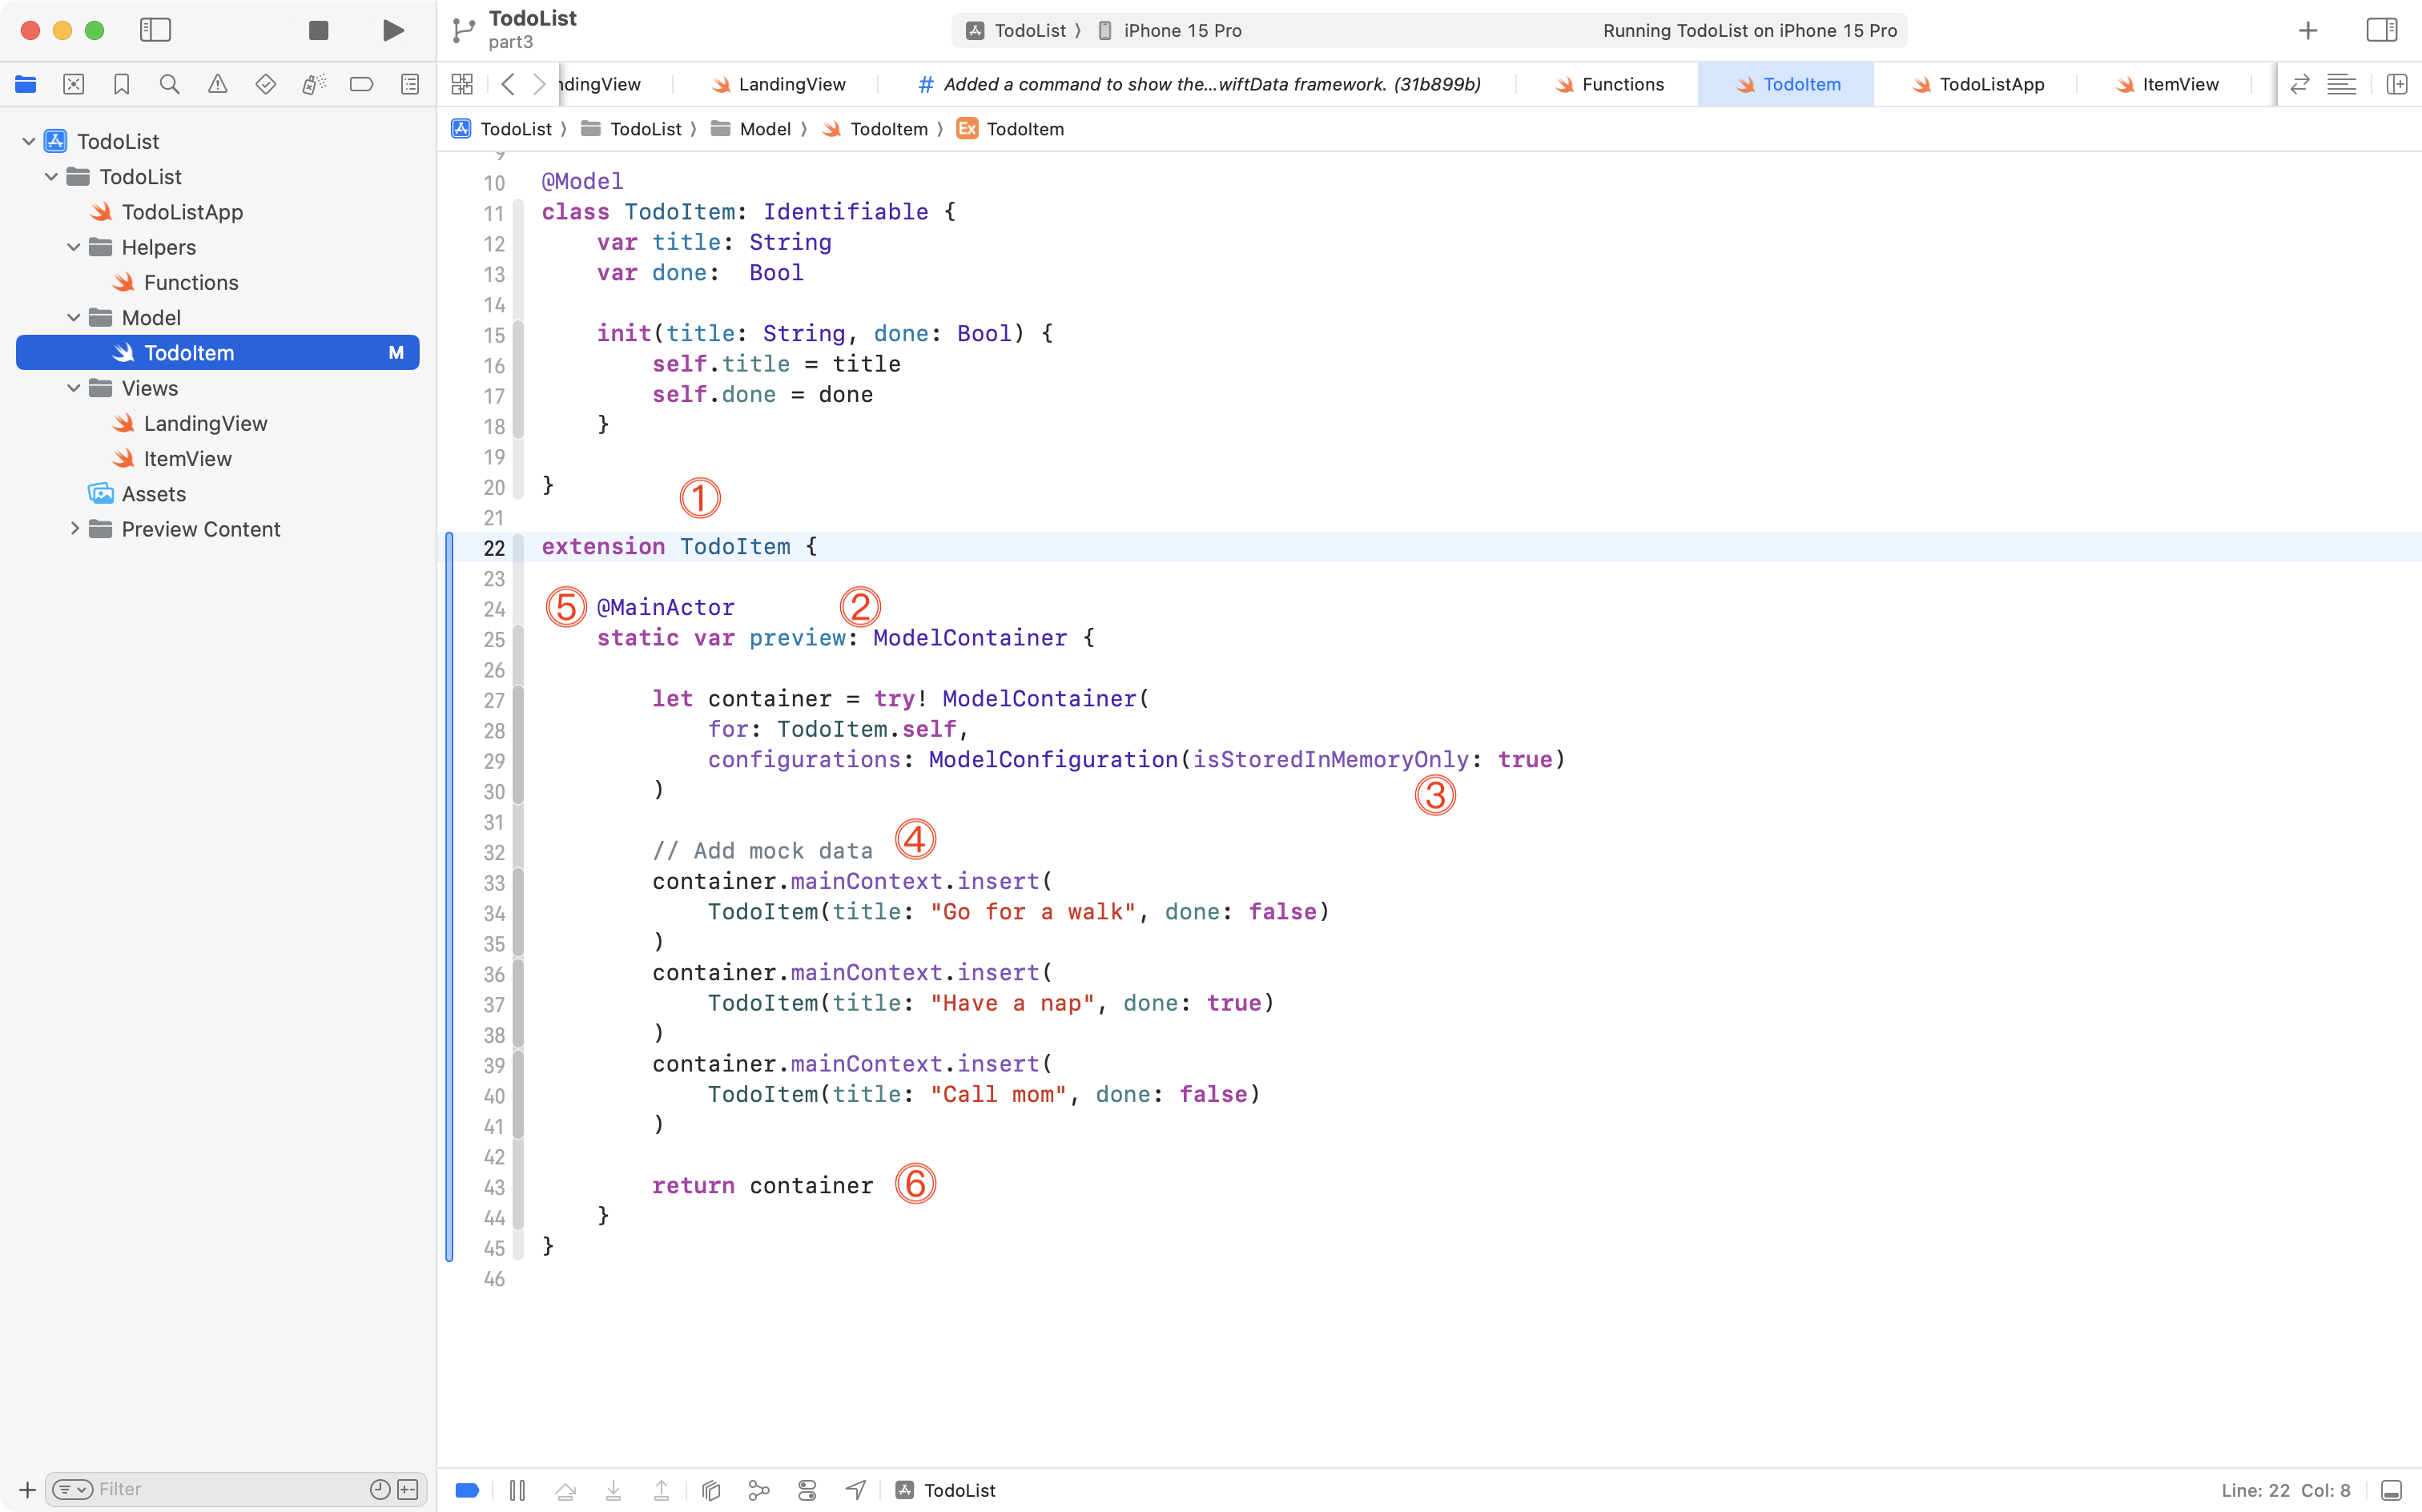Viewport: 2422px width, 1512px height.
Task: Collapse the Model folder in the navigator
Action: (72, 317)
